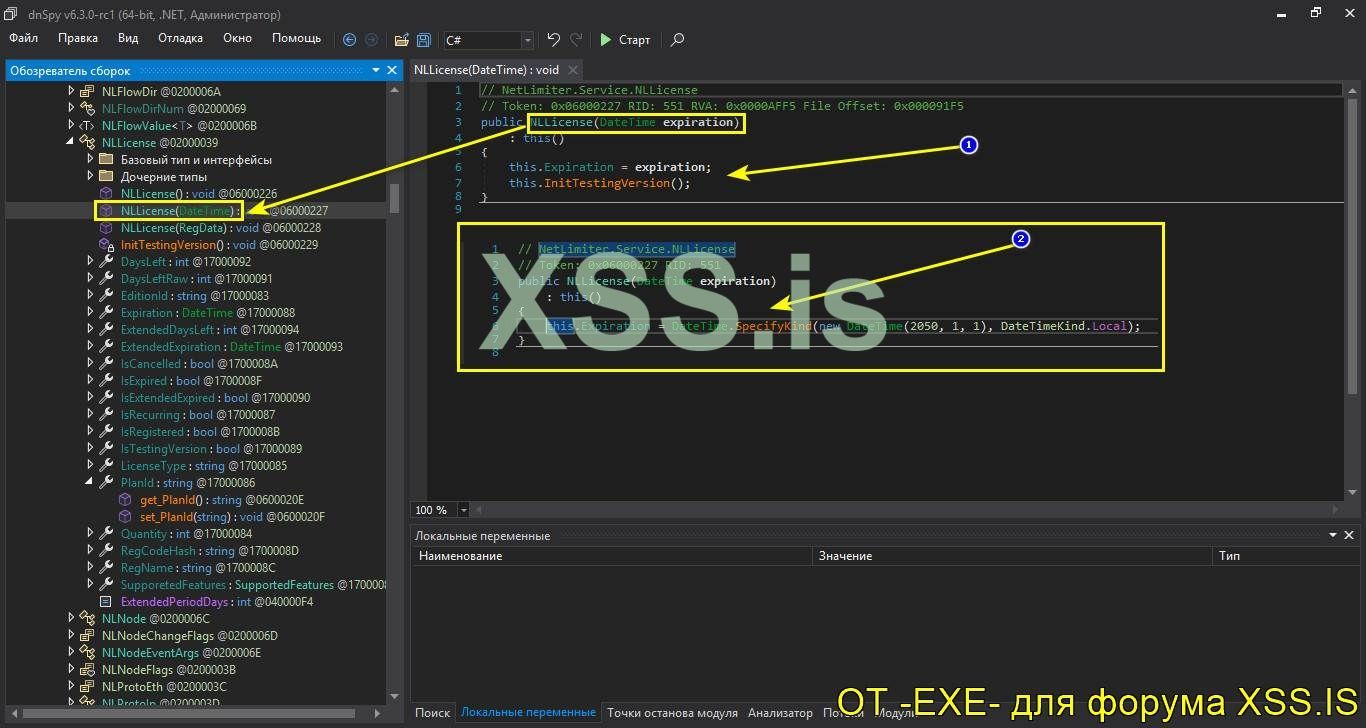This screenshot has width=1366, height=728.
Task: Open the Файл menu
Action: (x=23, y=38)
